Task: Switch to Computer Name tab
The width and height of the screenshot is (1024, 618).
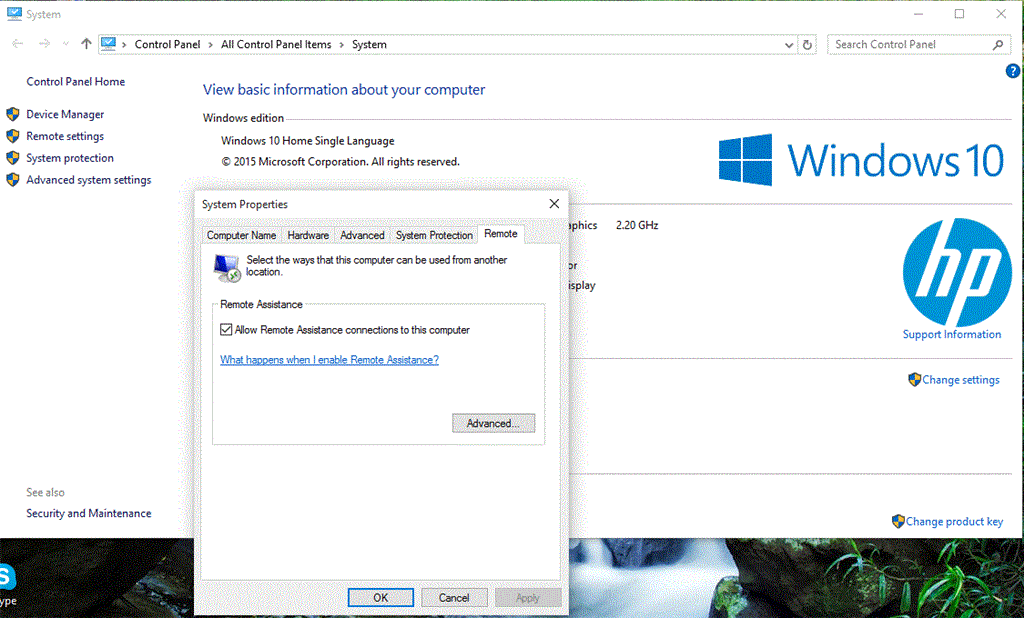Action: click(241, 235)
